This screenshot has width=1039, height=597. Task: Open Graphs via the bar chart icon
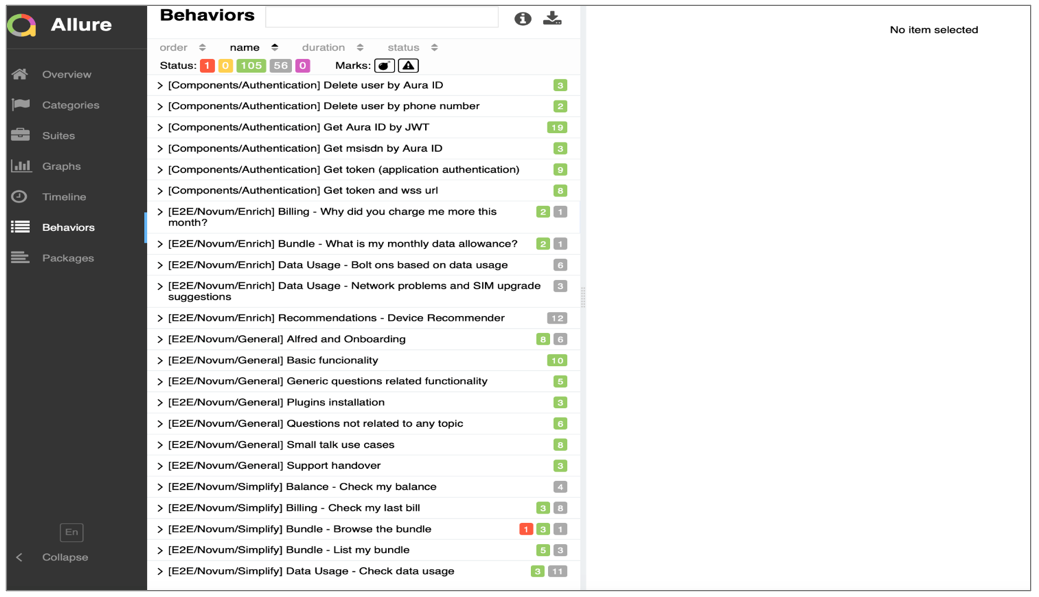[21, 166]
